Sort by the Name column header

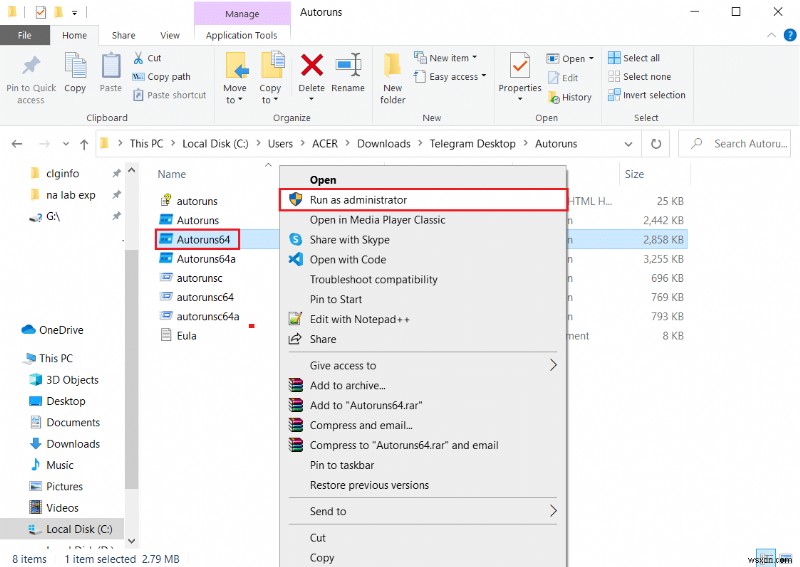tap(172, 174)
